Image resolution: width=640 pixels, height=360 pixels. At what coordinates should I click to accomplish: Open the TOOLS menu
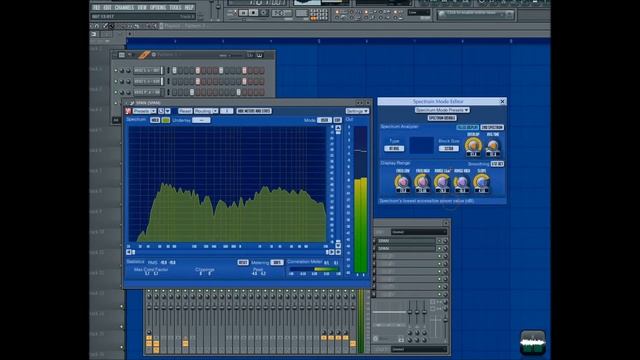[x=175, y=7]
